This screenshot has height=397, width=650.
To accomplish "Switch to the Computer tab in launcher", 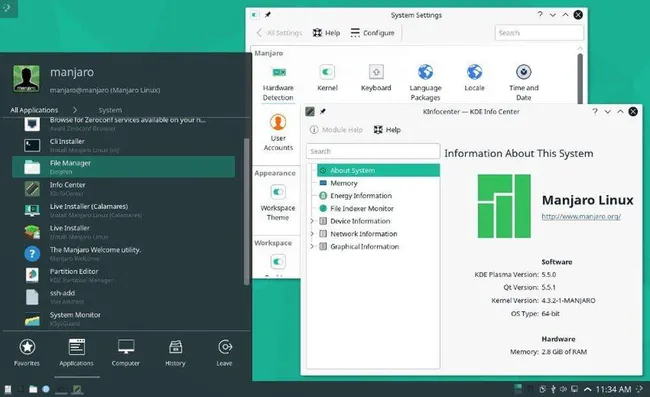I will [126, 353].
